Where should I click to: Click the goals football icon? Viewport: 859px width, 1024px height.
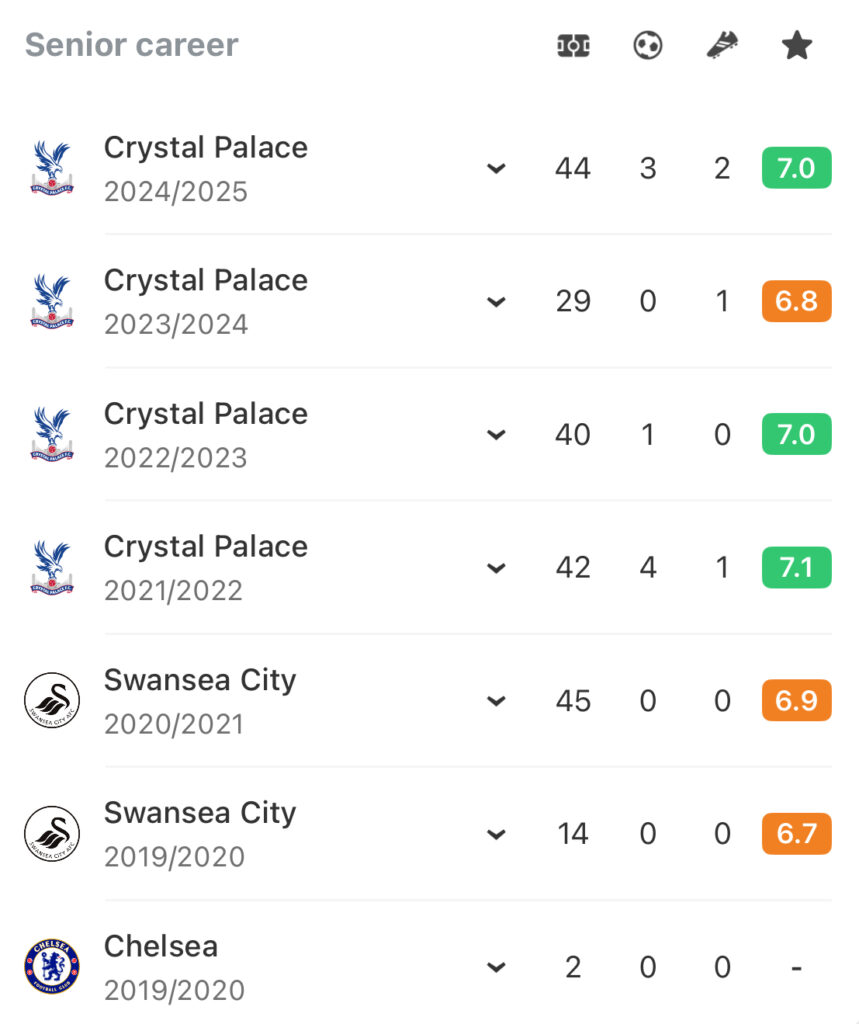coord(647,46)
